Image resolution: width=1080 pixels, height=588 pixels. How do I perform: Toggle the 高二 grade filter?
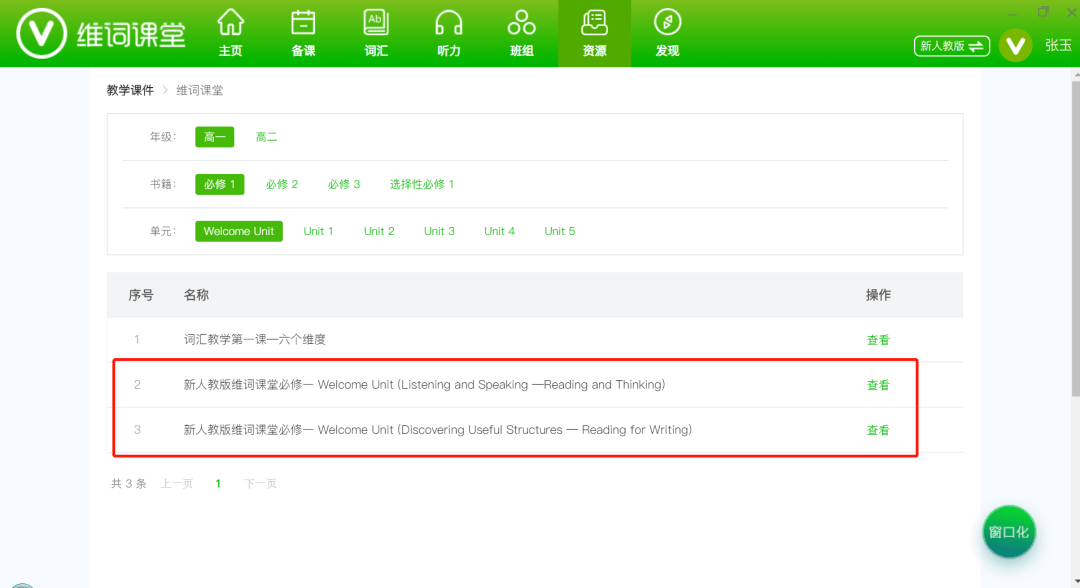(x=266, y=136)
